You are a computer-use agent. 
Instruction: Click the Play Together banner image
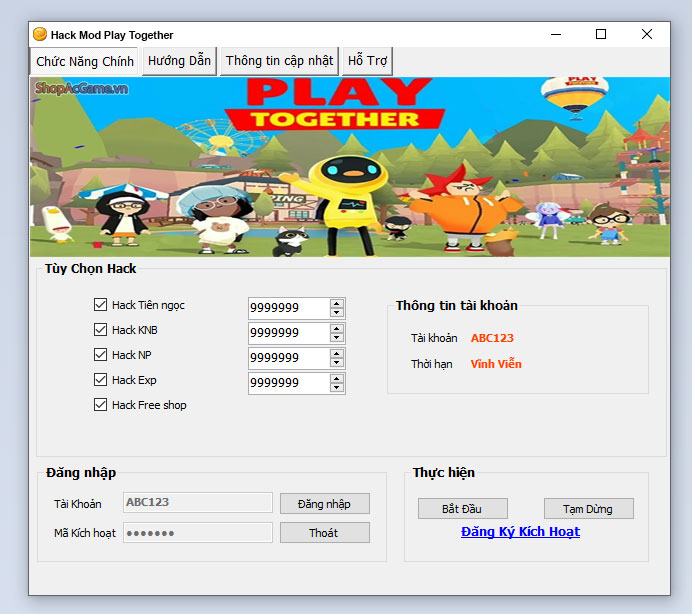[350, 167]
